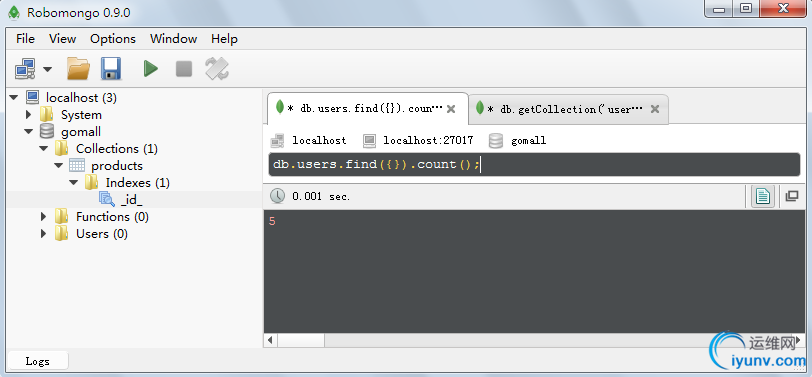Select 'Users (0)' label in tree
Viewport: 812px width, 377px height.
pos(102,234)
